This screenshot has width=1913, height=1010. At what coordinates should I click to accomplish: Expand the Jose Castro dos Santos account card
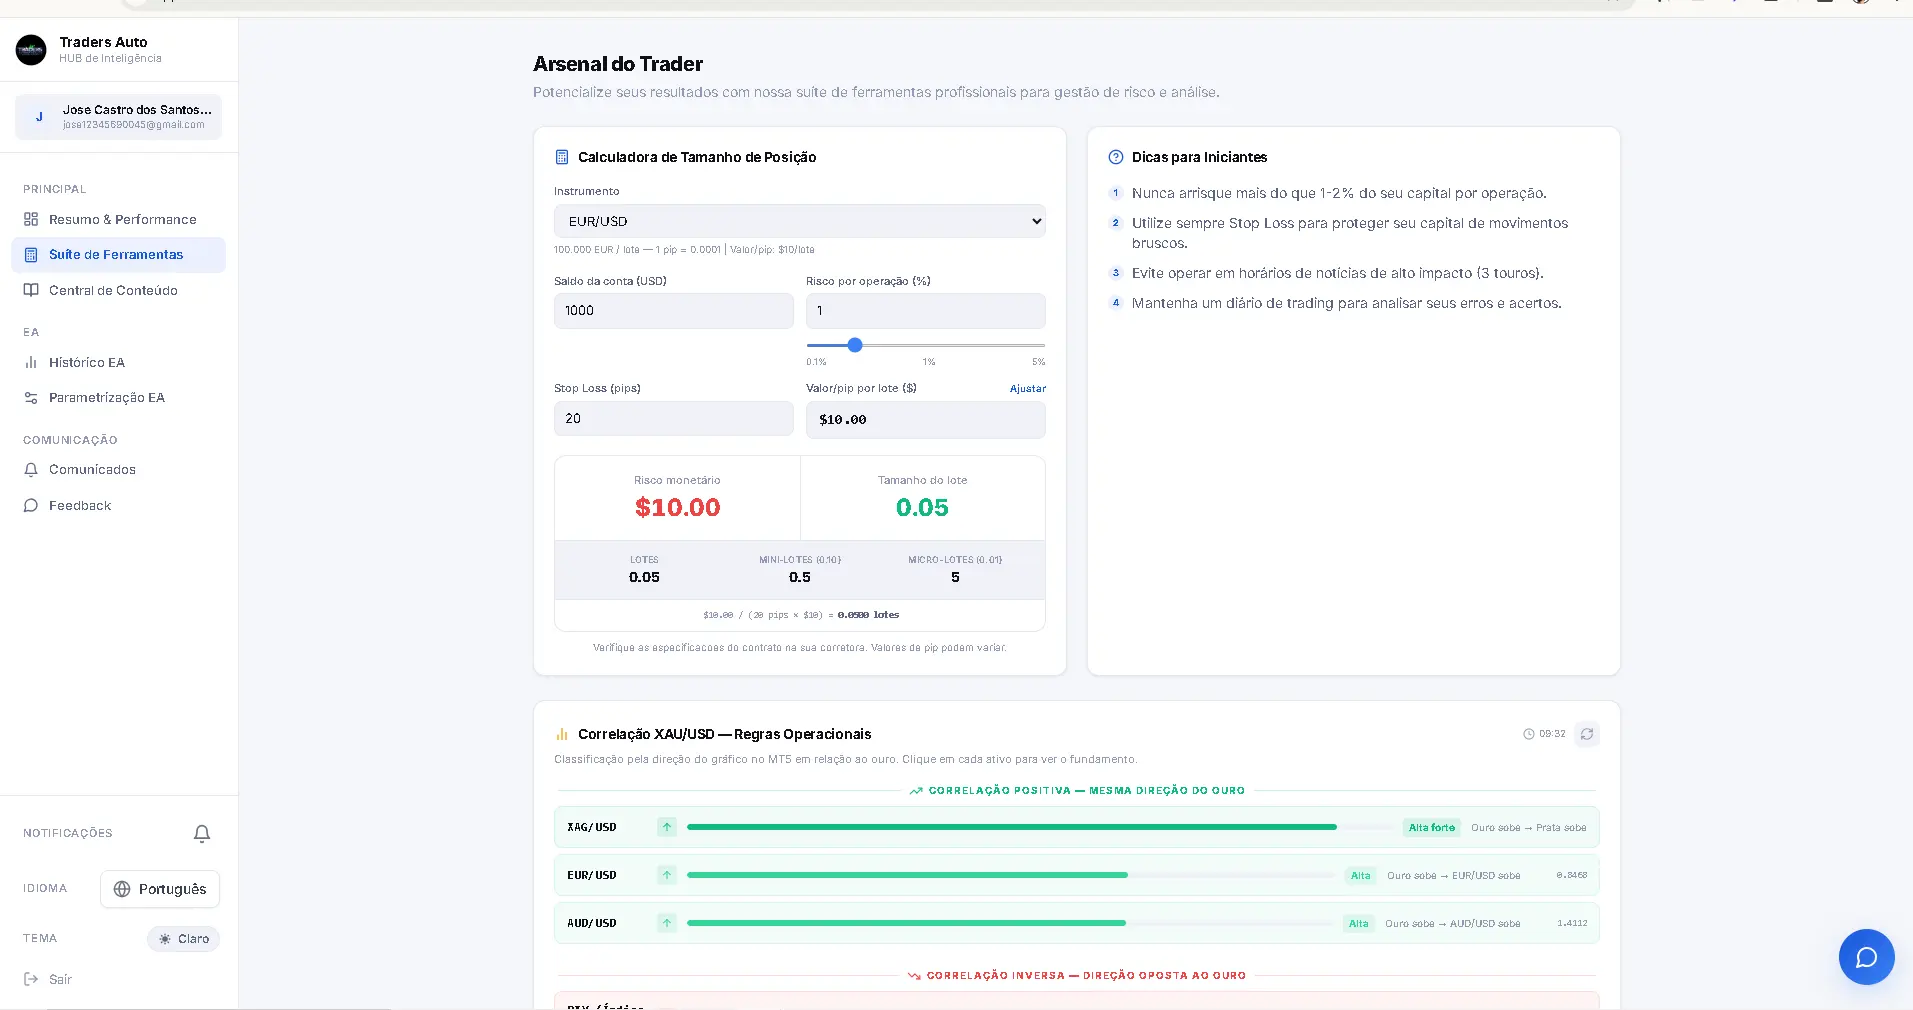click(x=119, y=117)
